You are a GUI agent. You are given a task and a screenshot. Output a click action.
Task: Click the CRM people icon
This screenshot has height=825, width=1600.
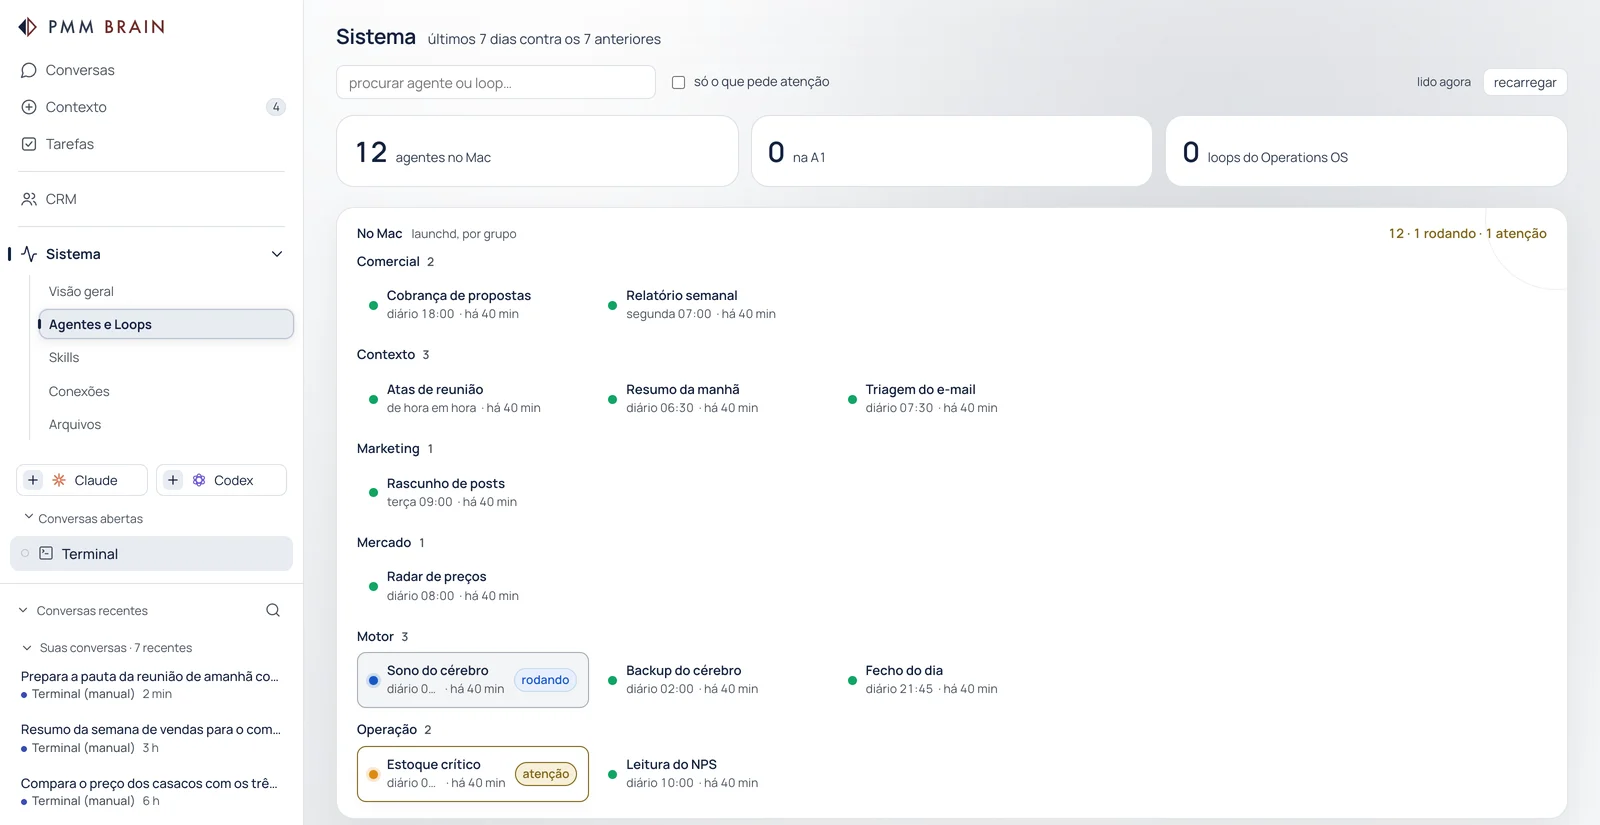click(x=29, y=199)
